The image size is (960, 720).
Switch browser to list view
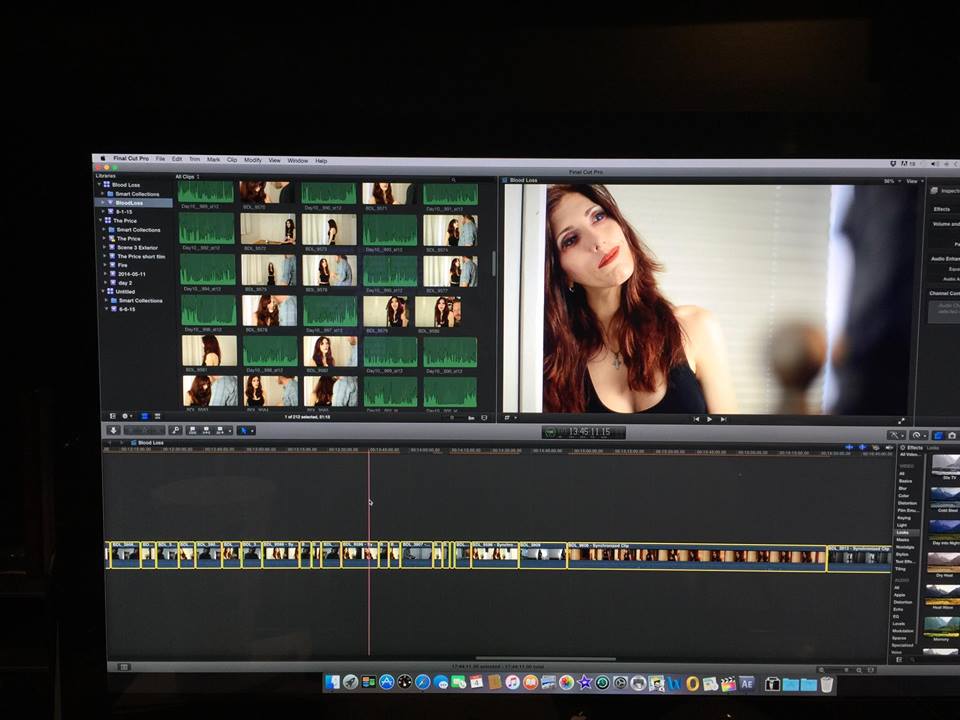[x=157, y=416]
